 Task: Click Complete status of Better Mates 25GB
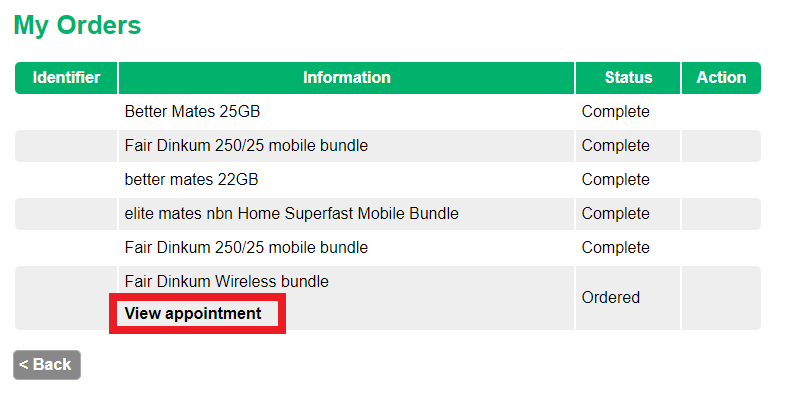(615, 112)
